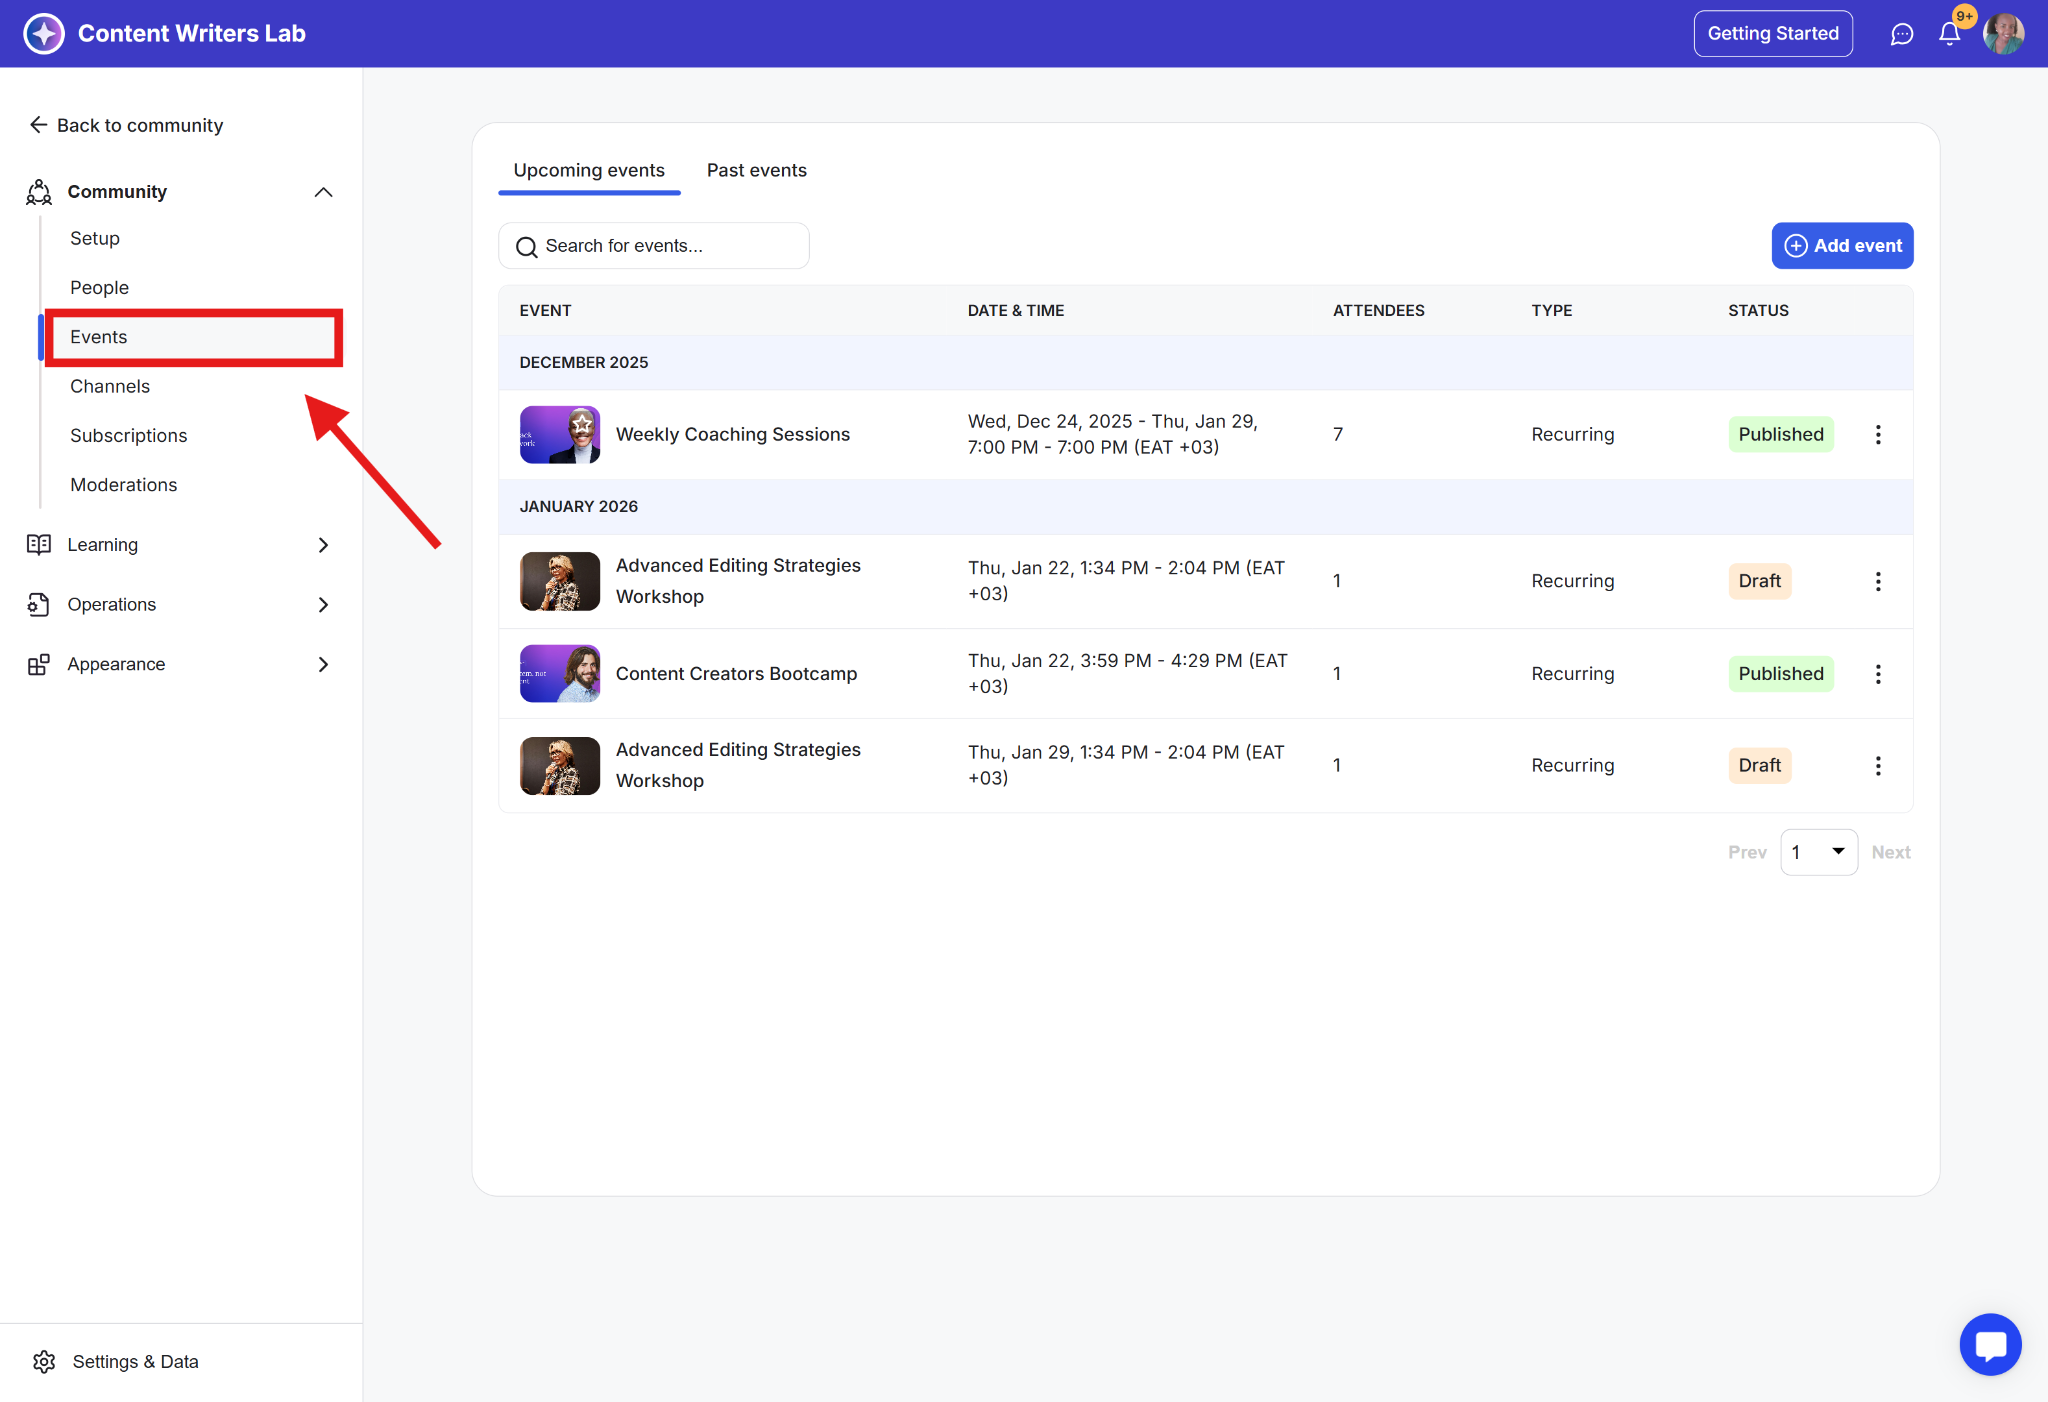Open the messages chat bubble icon
The height and width of the screenshot is (1402, 2048).
click(x=1901, y=34)
